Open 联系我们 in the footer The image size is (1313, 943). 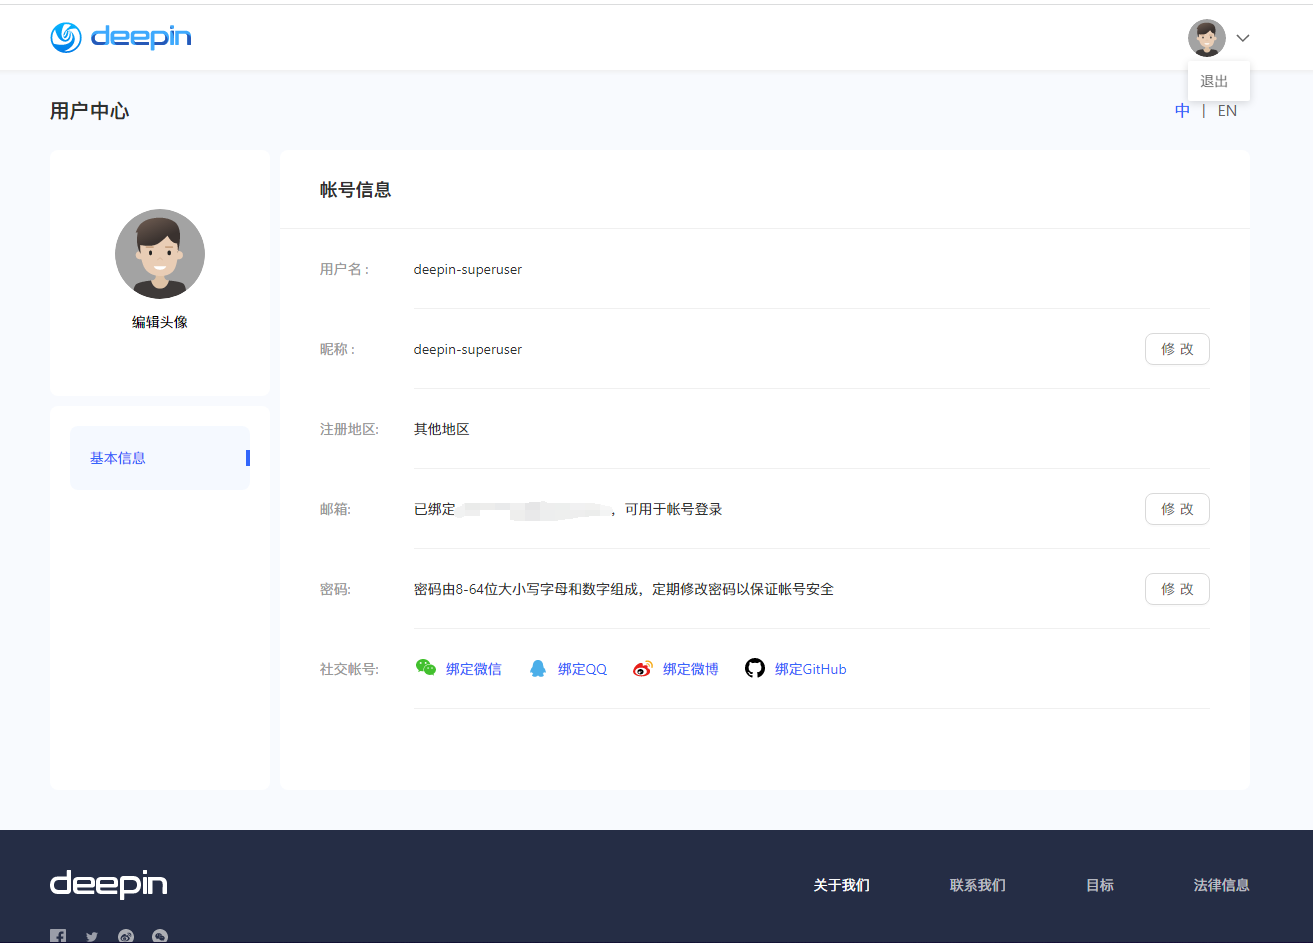pos(978,885)
